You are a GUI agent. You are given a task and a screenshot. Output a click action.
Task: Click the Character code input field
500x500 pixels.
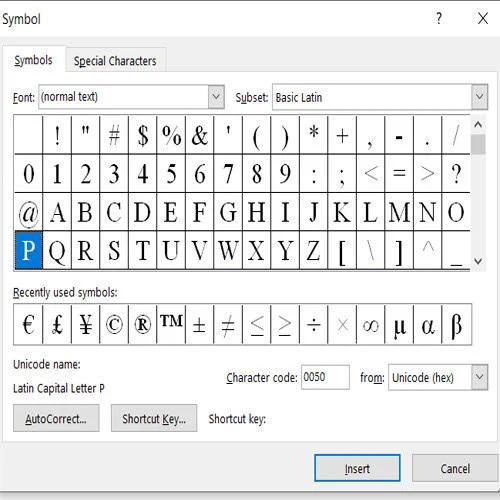pos(325,377)
